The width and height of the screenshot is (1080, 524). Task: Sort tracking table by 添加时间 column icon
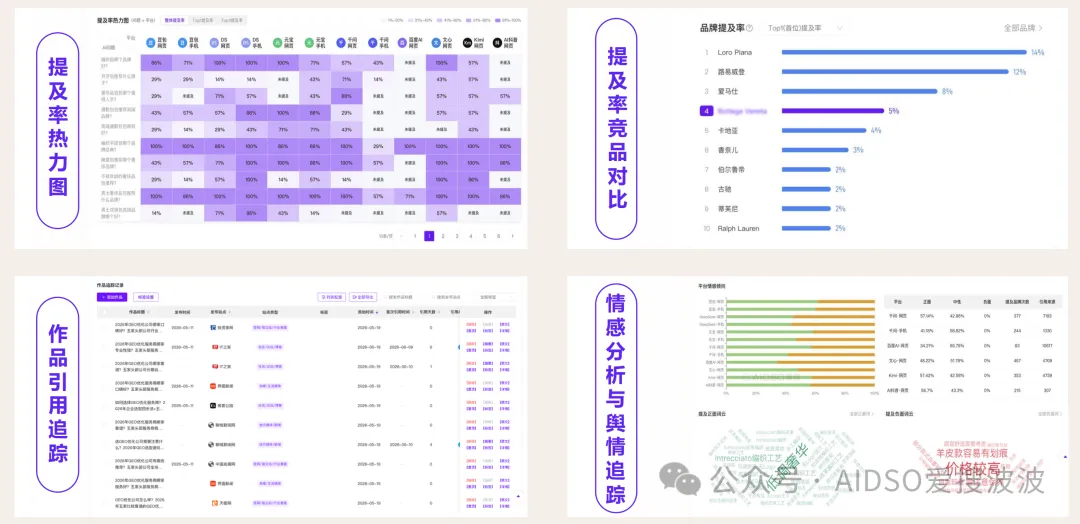[377, 312]
